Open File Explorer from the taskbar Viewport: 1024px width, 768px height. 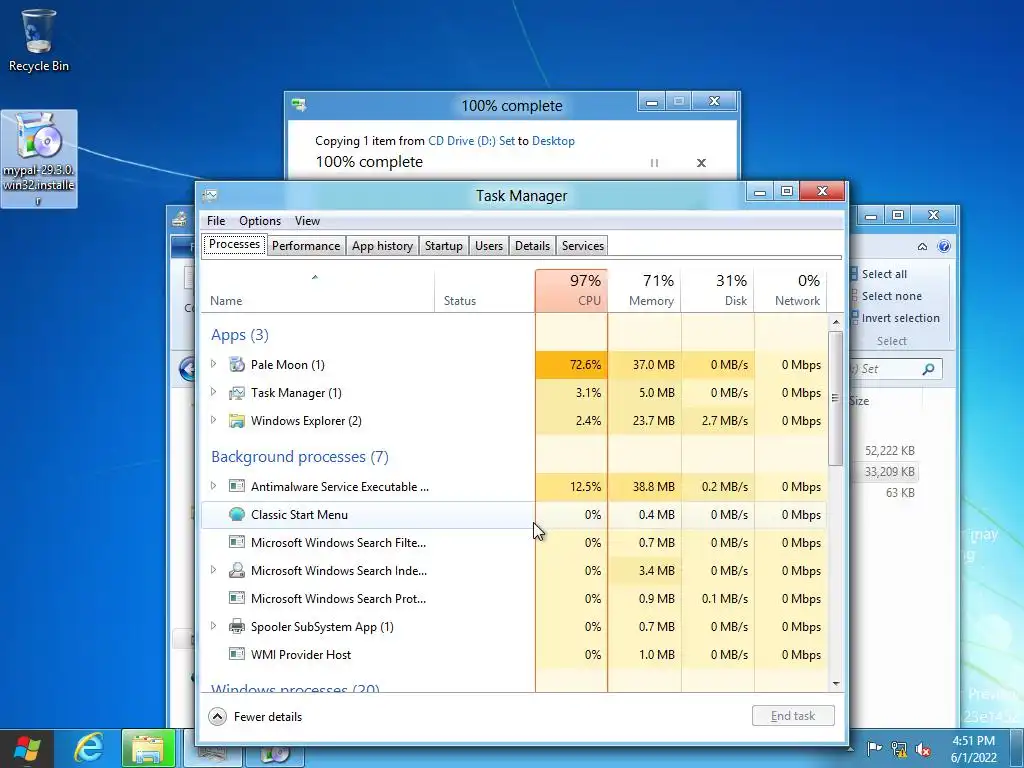pos(148,748)
